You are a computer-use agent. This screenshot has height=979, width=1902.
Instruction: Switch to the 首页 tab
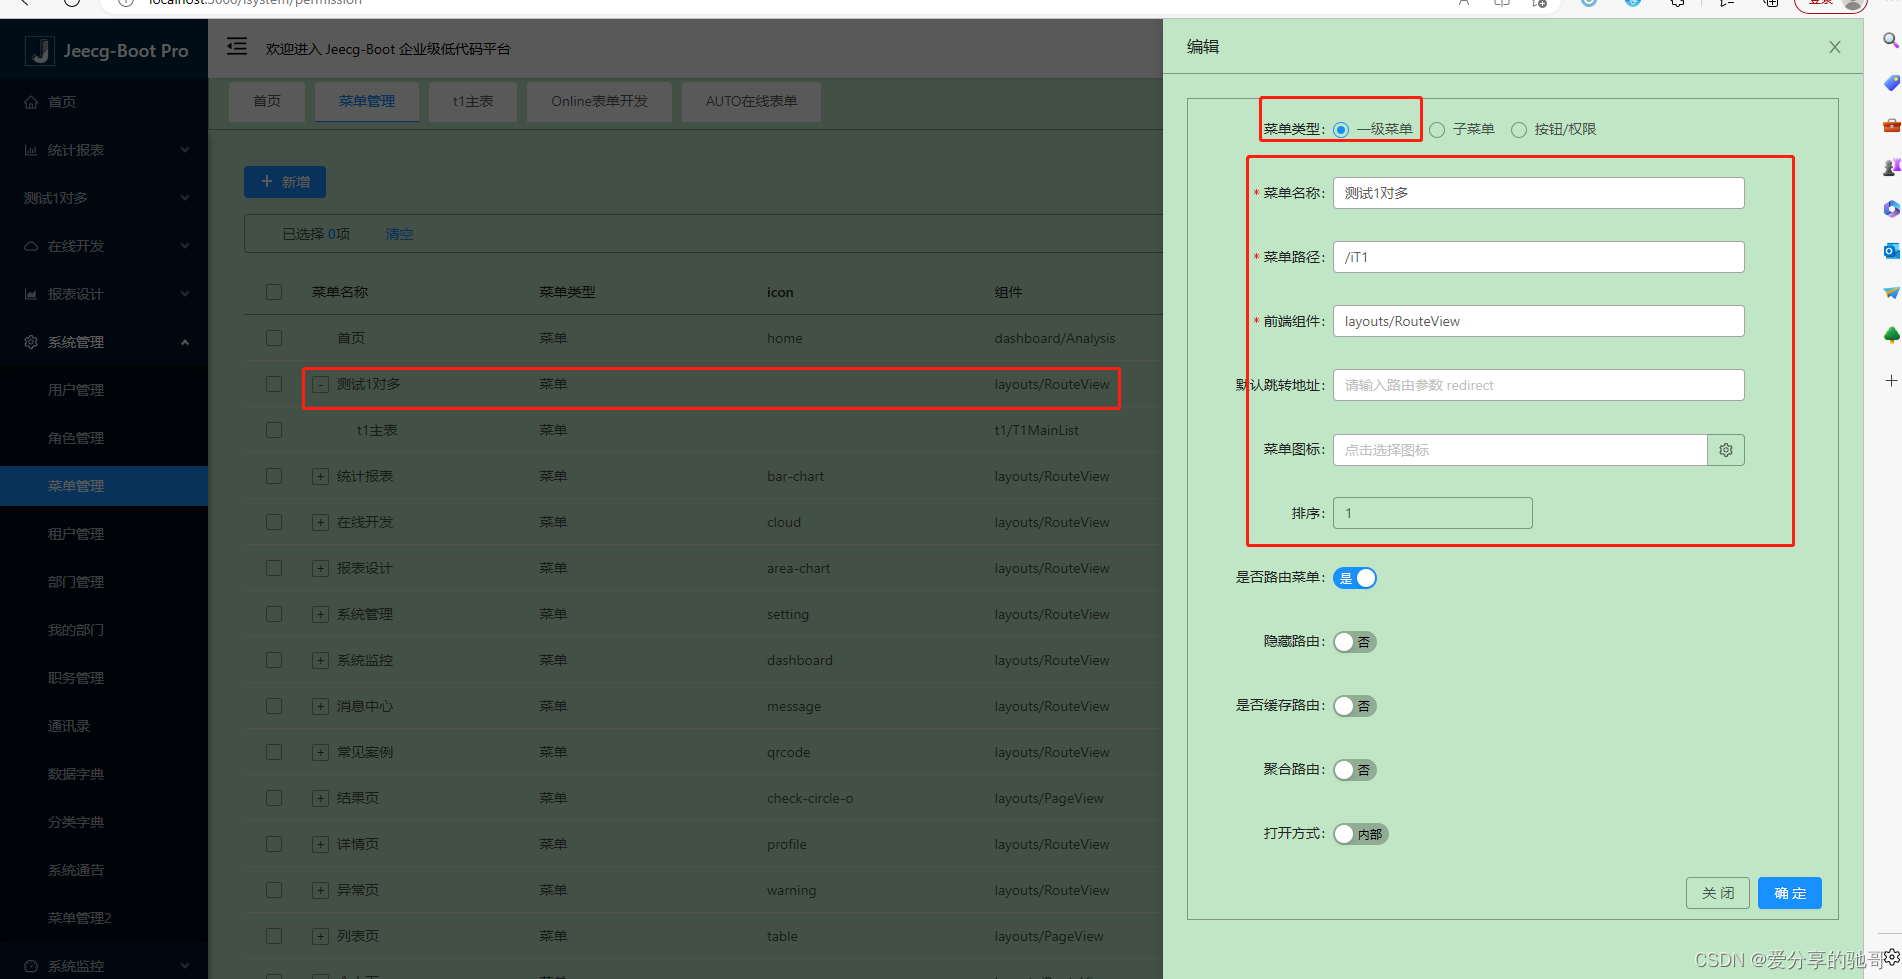[x=267, y=101]
